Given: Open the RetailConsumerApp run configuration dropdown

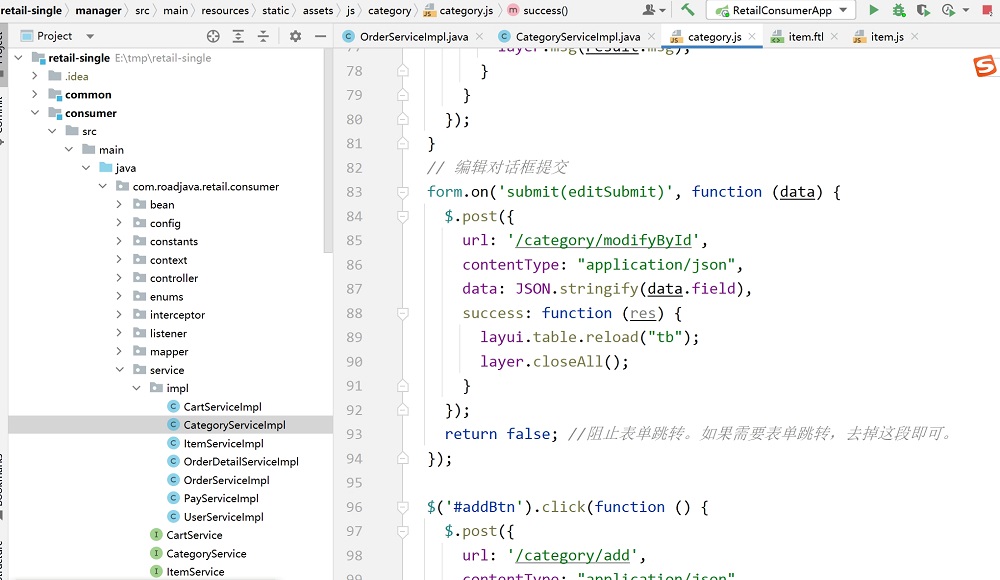Looking at the screenshot, I should pyautogui.click(x=781, y=11).
